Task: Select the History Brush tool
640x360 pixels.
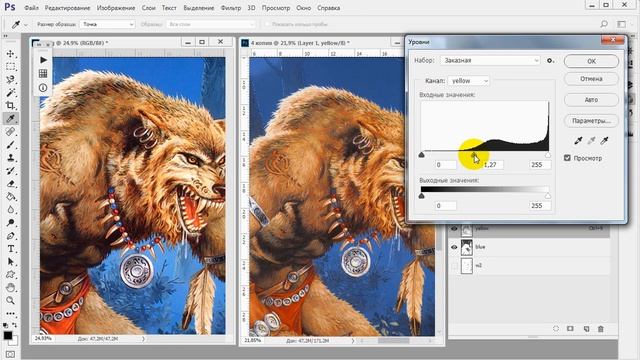Action: click(11, 171)
